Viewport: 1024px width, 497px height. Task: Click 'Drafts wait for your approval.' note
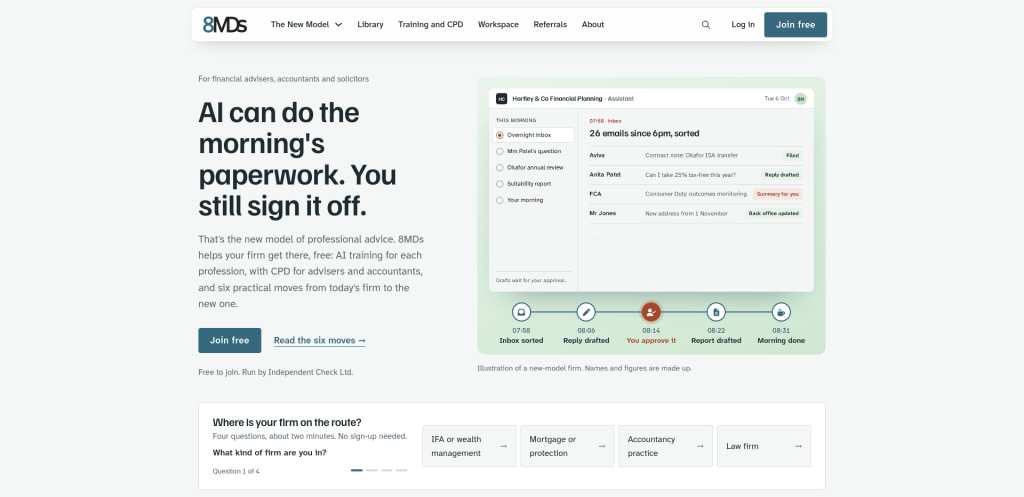tap(530, 280)
